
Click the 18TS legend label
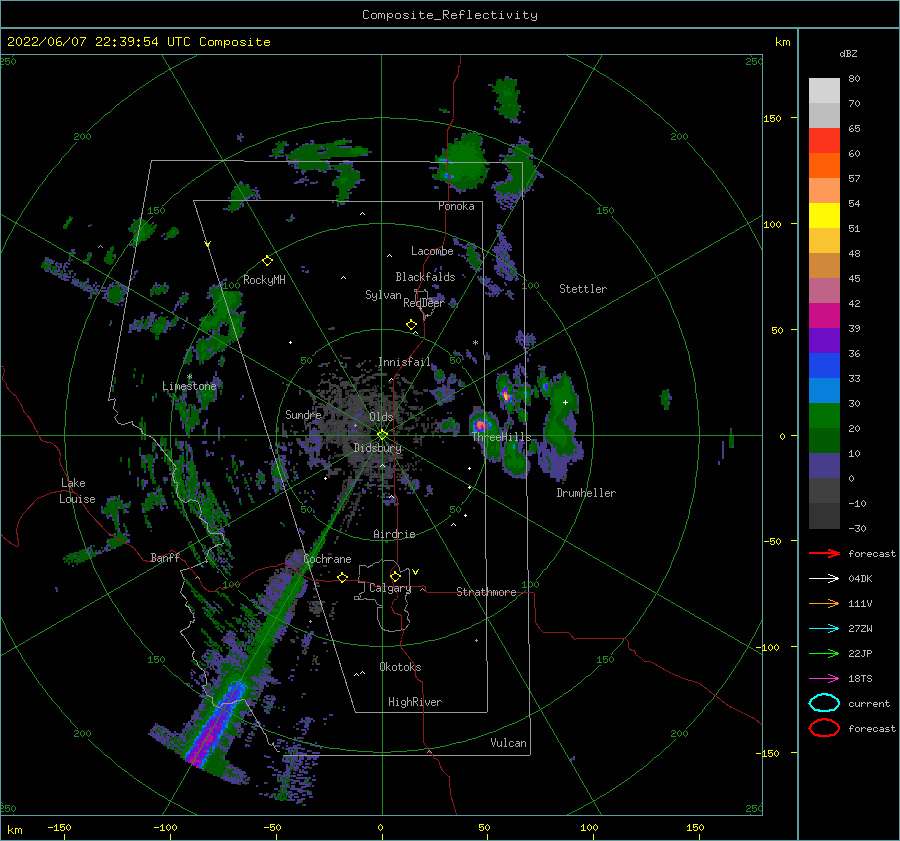[x=860, y=679]
